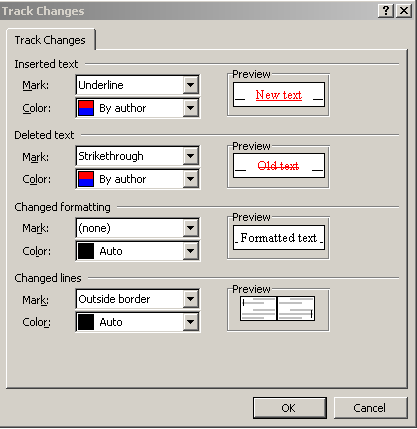Open the Changed lines Mark dropdown arrow

coord(190,299)
